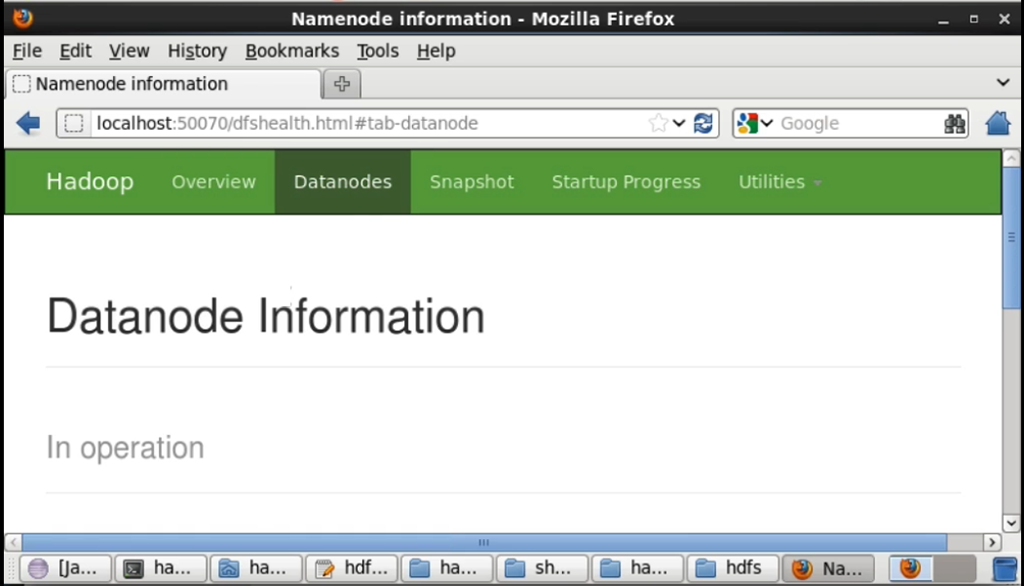
Task: Open the Startup Progress tab
Action: click(x=626, y=182)
